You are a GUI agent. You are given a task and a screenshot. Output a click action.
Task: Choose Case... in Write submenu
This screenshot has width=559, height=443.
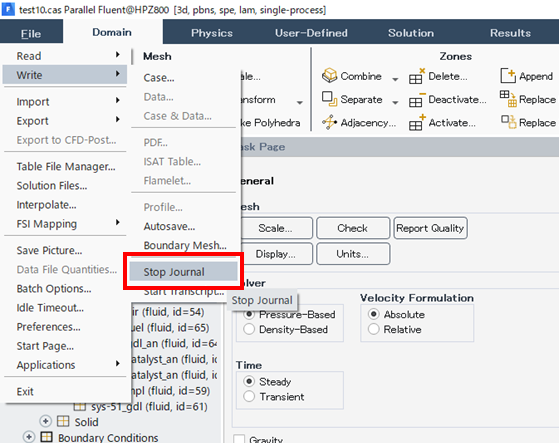point(159,77)
